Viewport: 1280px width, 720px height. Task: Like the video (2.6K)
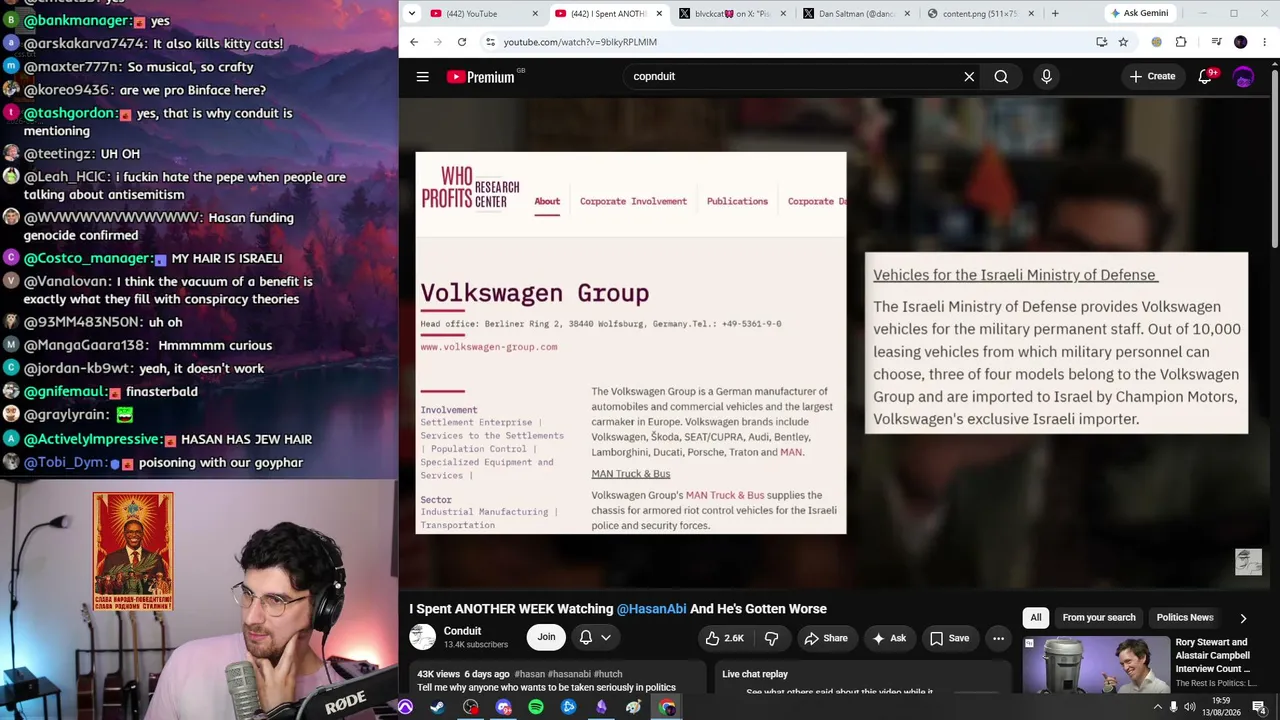pyautogui.click(x=724, y=638)
